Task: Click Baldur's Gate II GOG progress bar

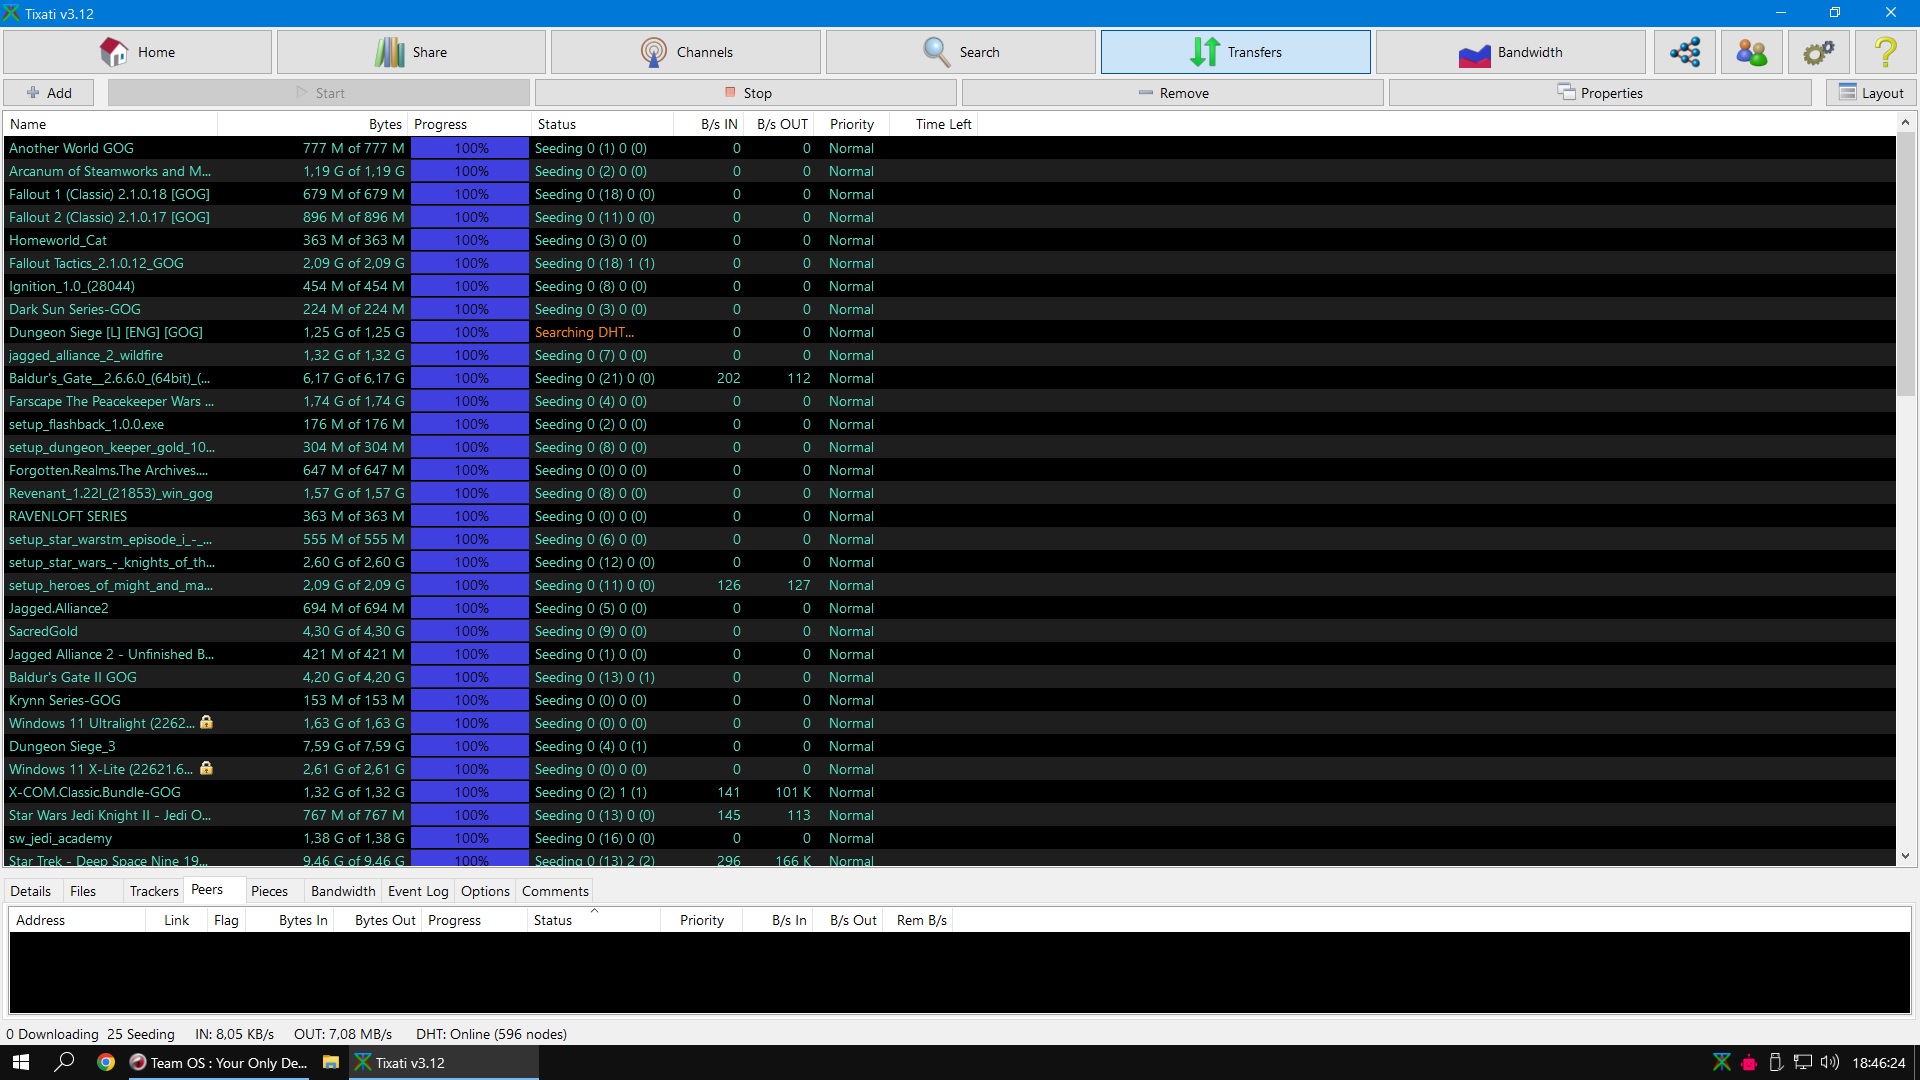Action: [x=470, y=677]
